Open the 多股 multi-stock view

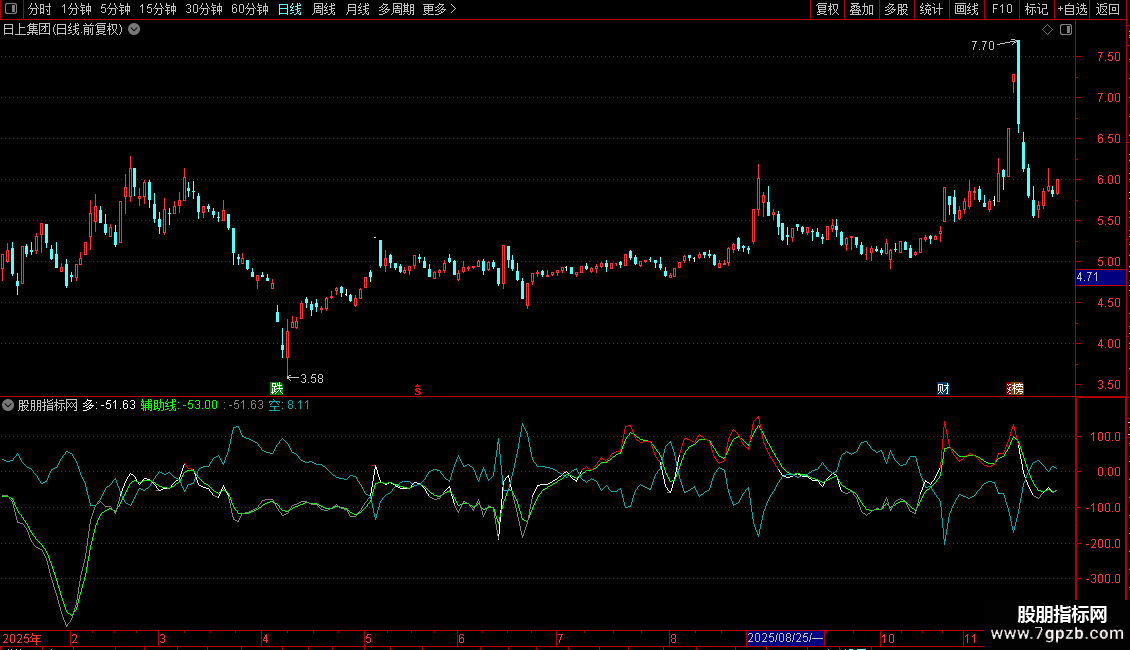[x=896, y=9]
